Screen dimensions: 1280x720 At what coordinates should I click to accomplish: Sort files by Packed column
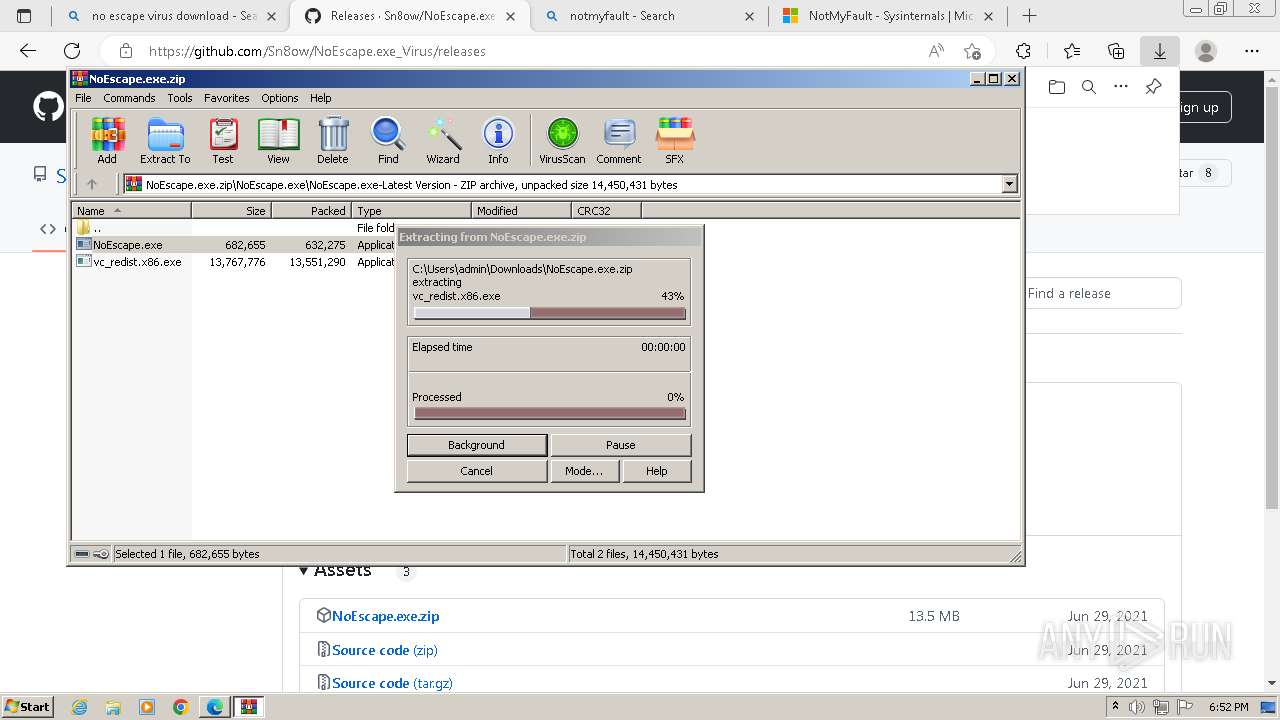coord(312,211)
